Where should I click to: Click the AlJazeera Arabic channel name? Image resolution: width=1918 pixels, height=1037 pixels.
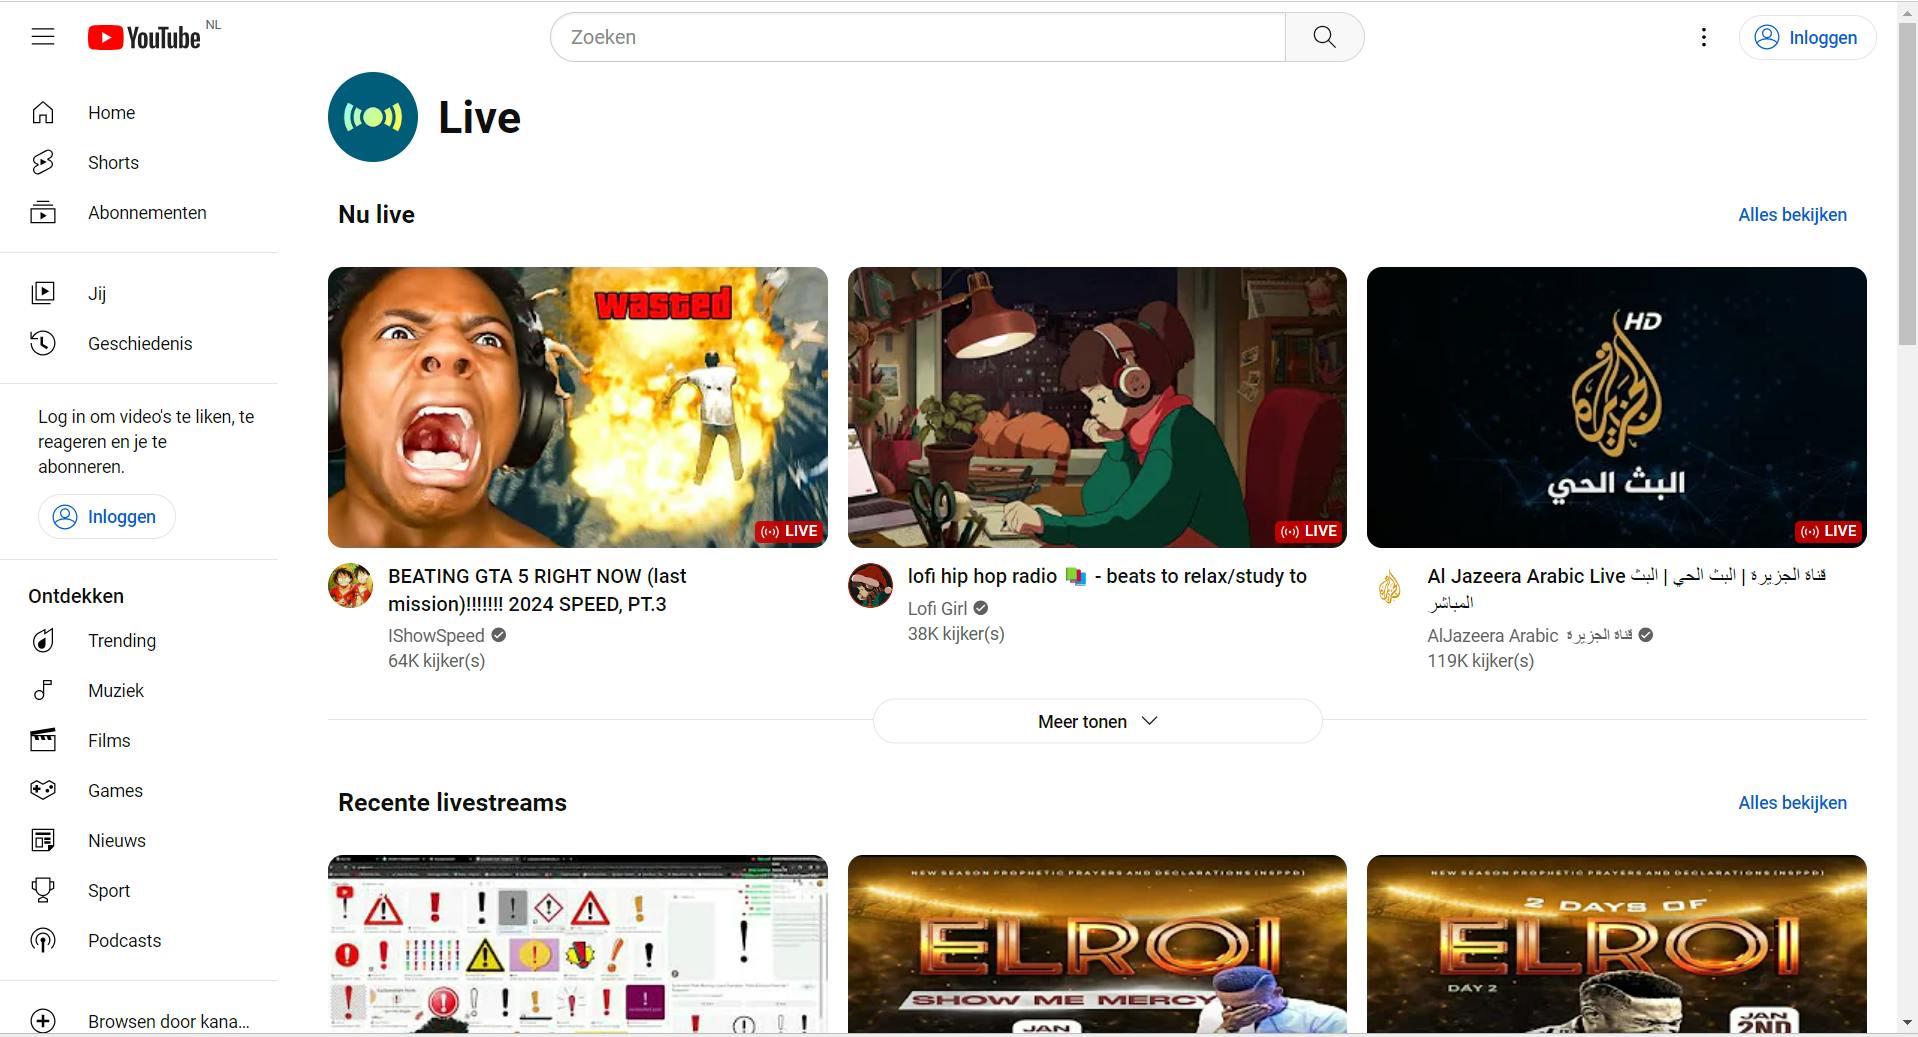tap(1529, 636)
